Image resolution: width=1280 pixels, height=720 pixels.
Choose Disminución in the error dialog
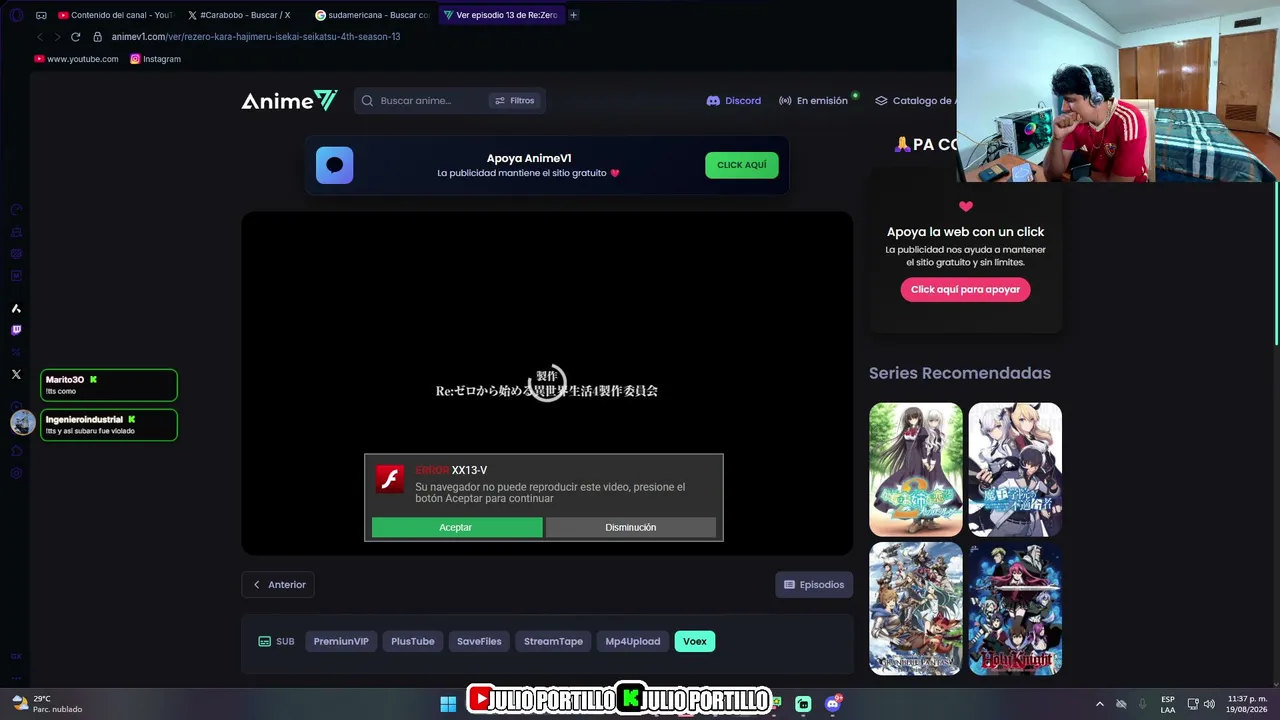[631, 527]
